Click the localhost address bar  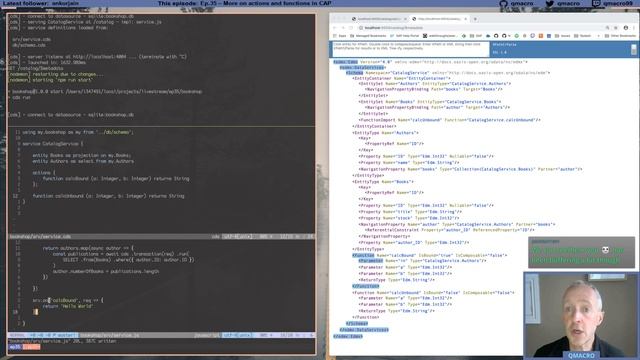(480, 28)
